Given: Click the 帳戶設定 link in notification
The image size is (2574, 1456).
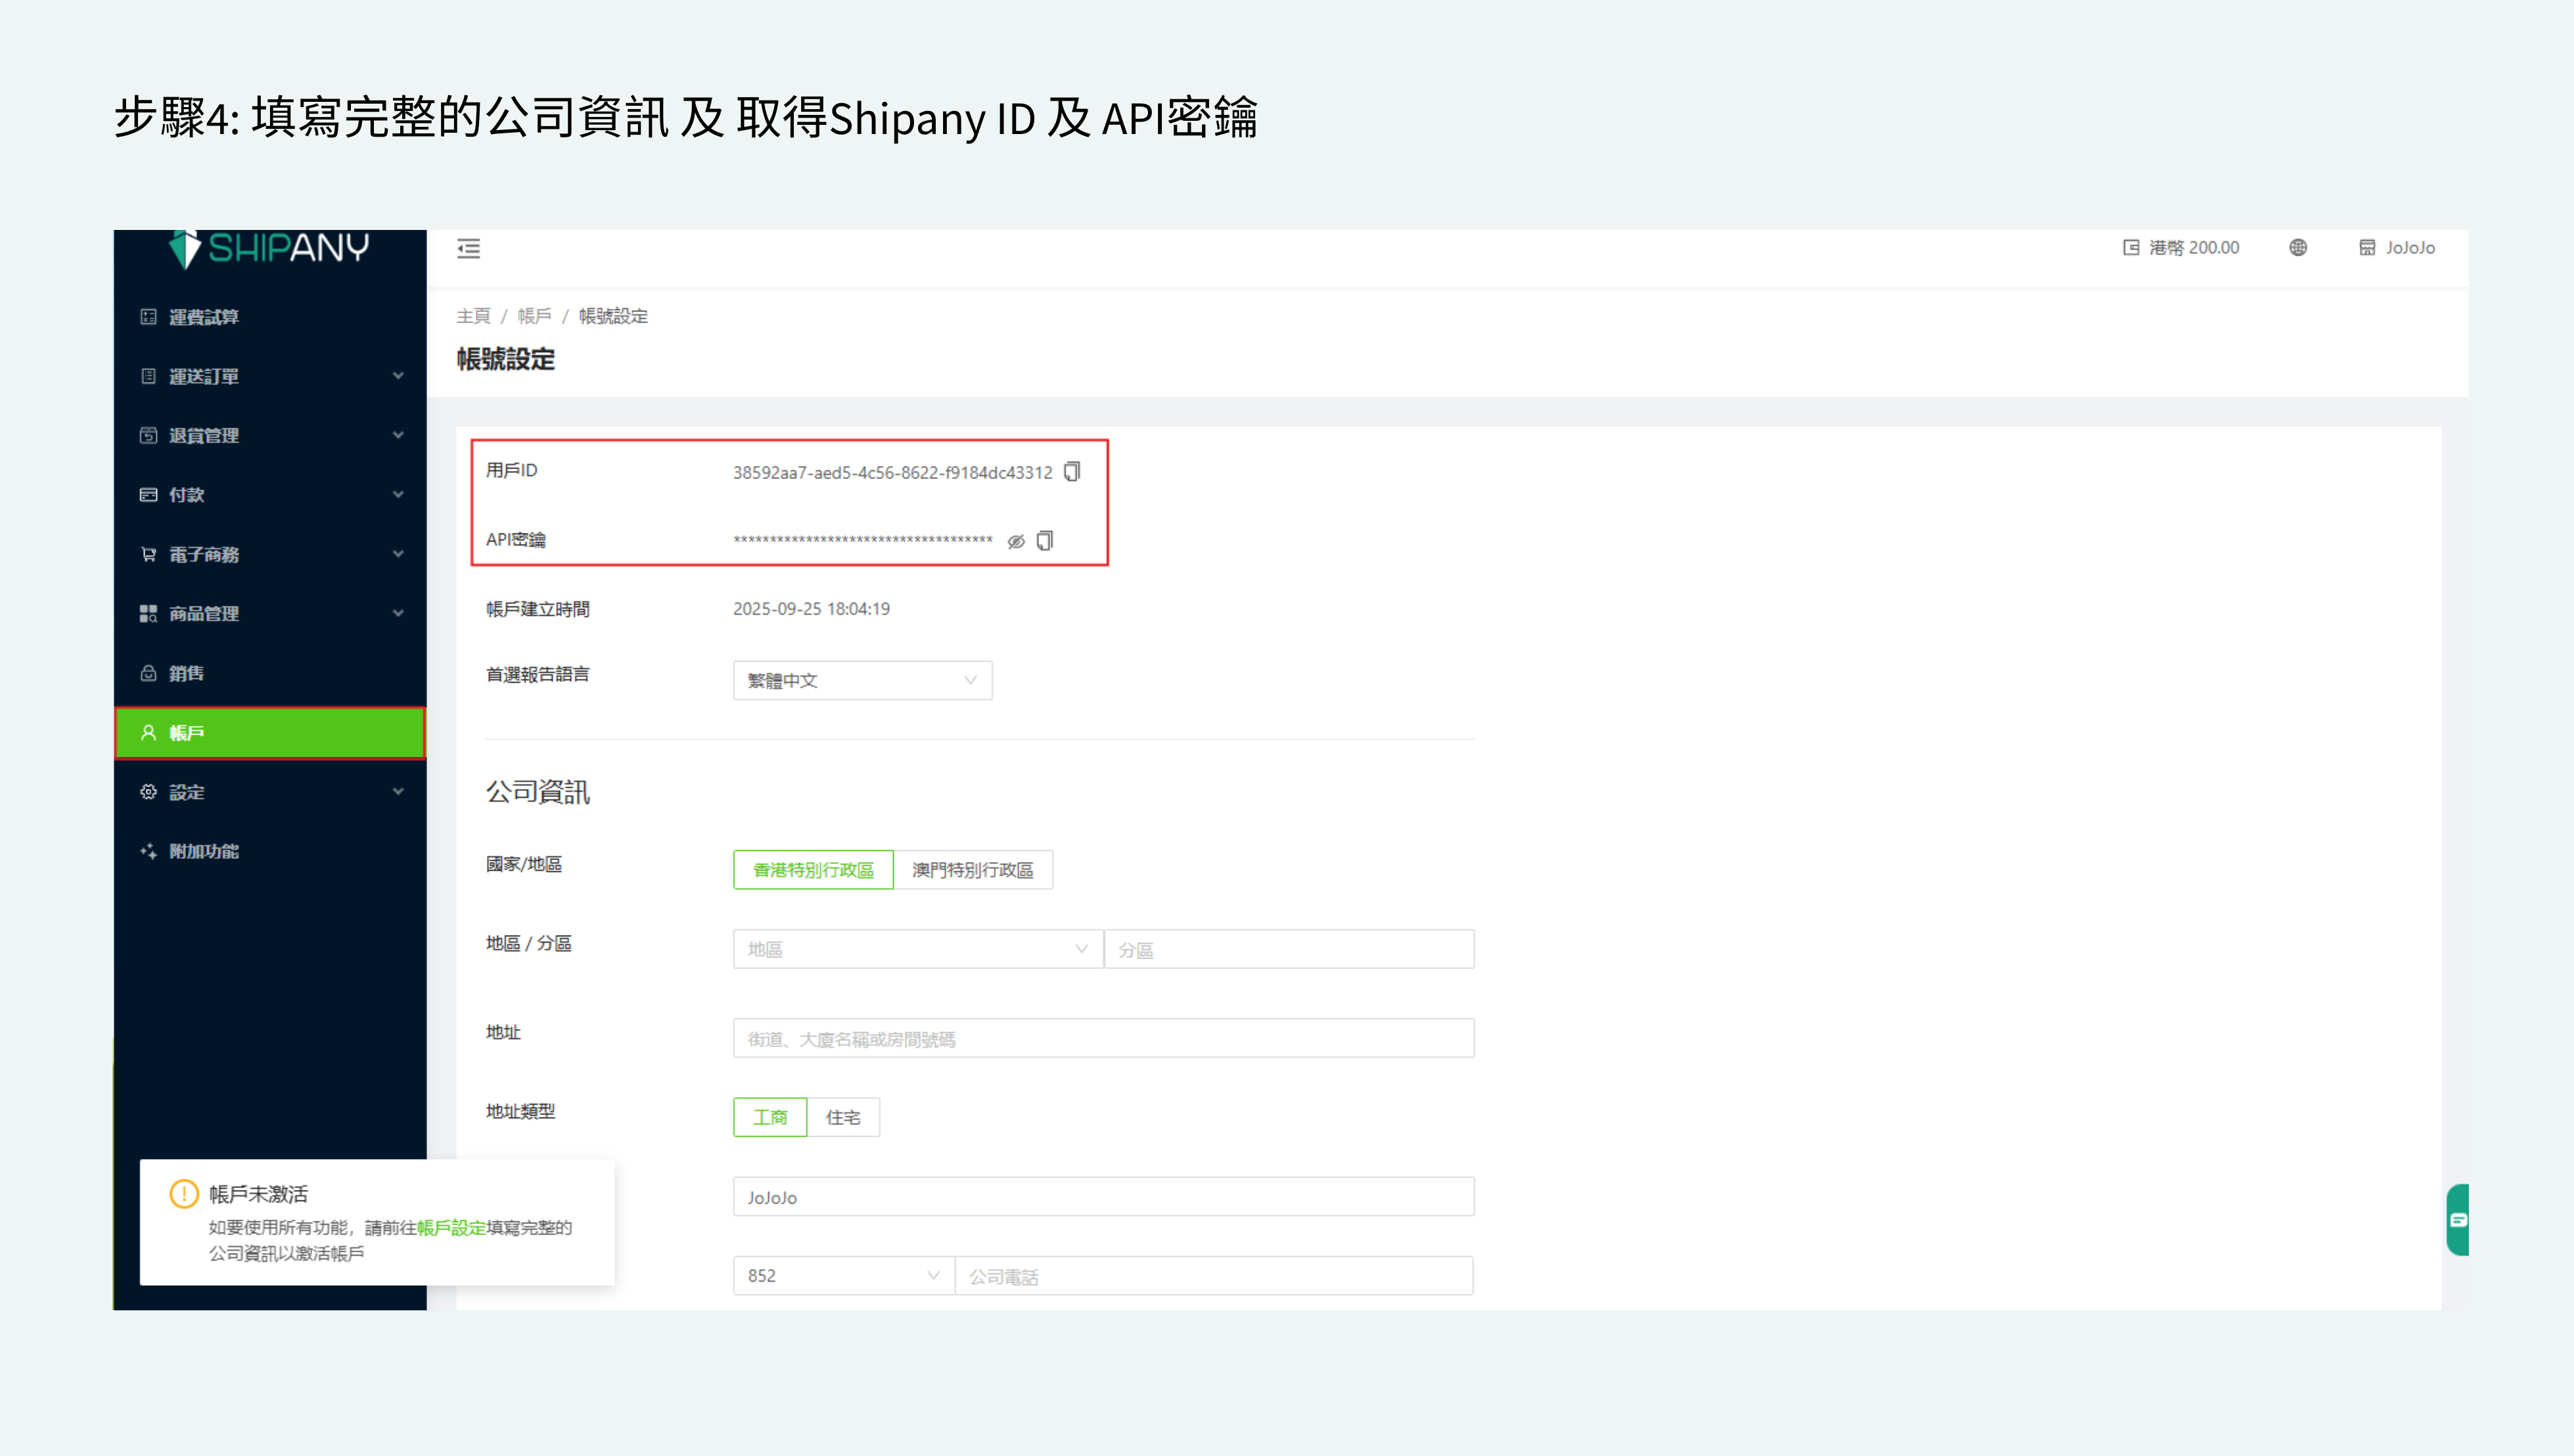Looking at the screenshot, I should pyautogui.click(x=451, y=1227).
